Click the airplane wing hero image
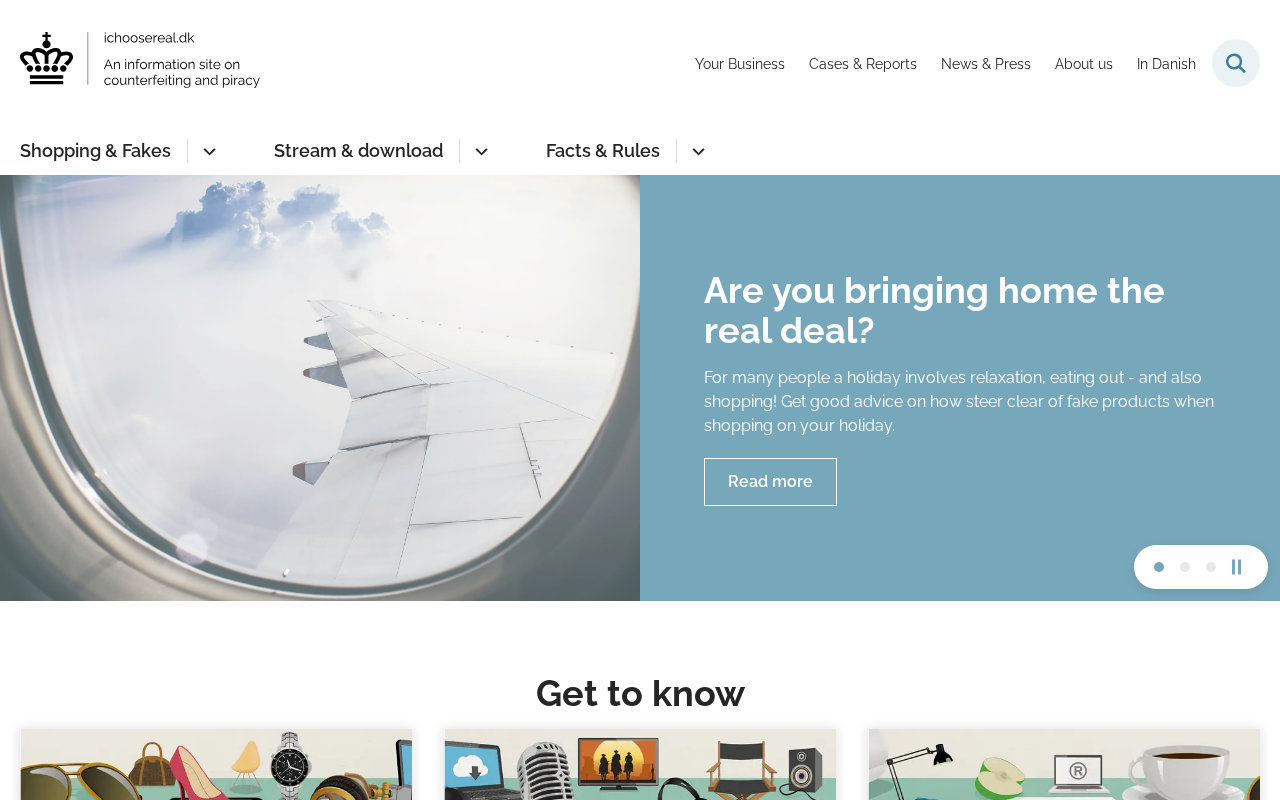 coord(320,388)
